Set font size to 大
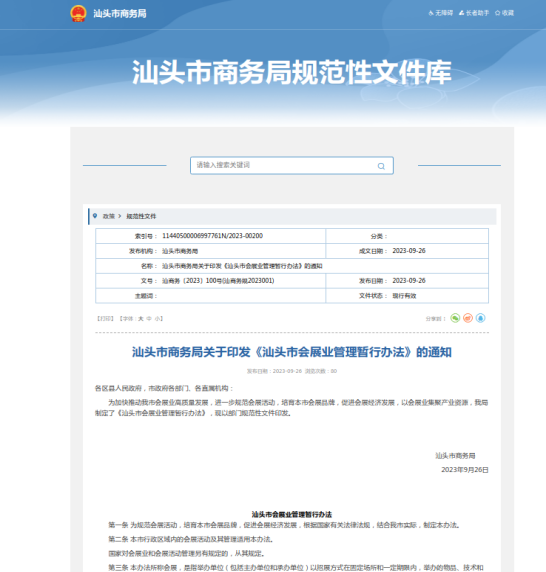The width and height of the screenshot is (546, 572). 141,318
